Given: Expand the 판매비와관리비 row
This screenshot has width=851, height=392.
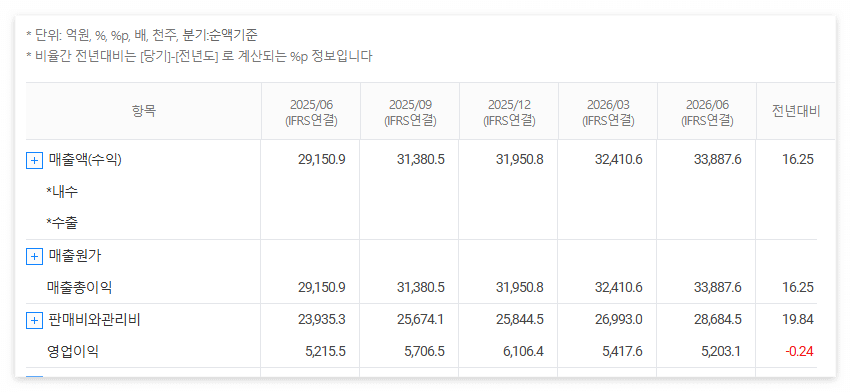Looking at the screenshot, I should (x=34, y=320).
